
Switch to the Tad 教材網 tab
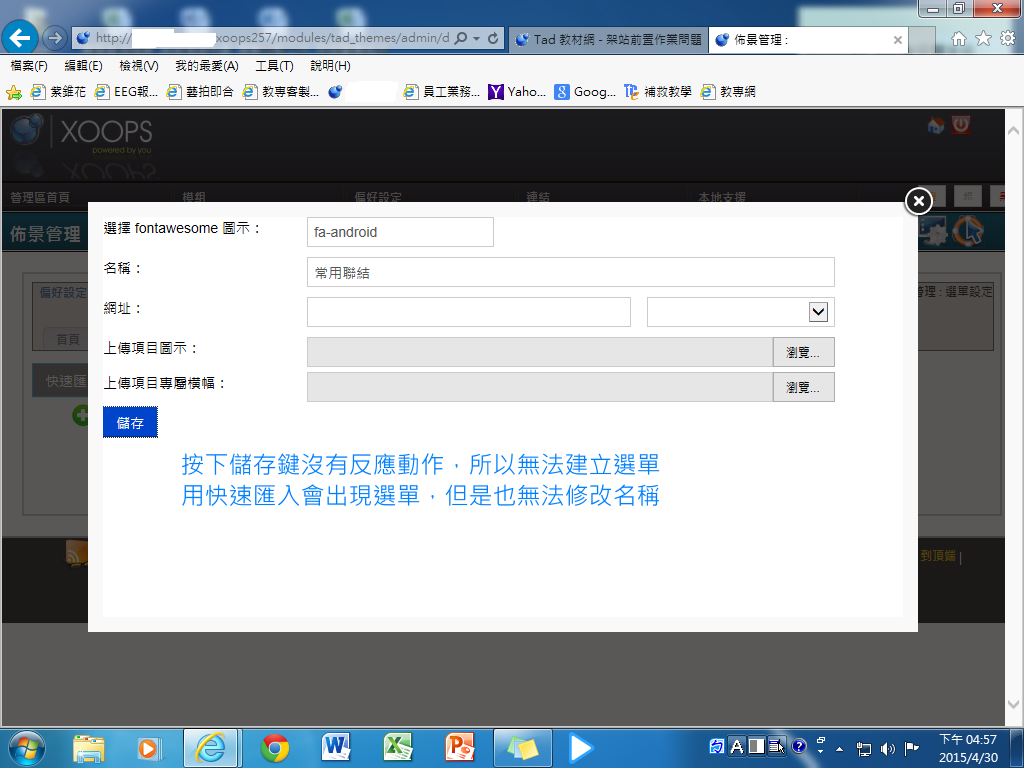tap(608, 40)
